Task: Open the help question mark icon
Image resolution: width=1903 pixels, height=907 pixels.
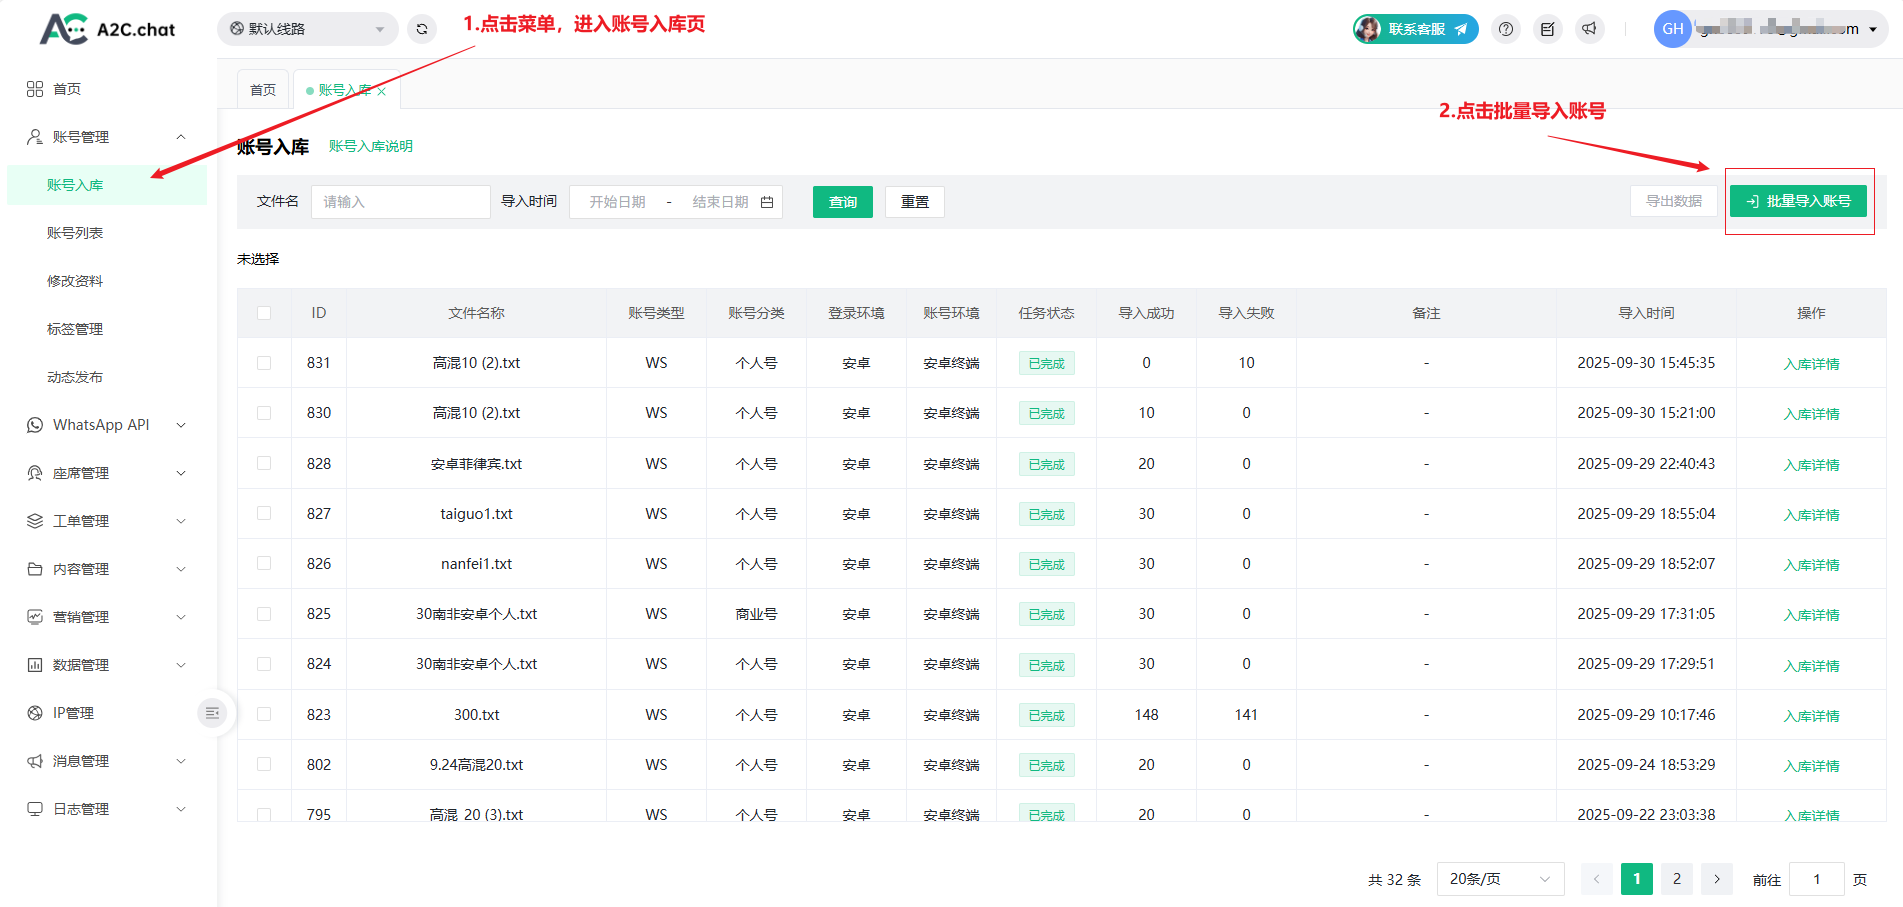Action: (1506, 29)
